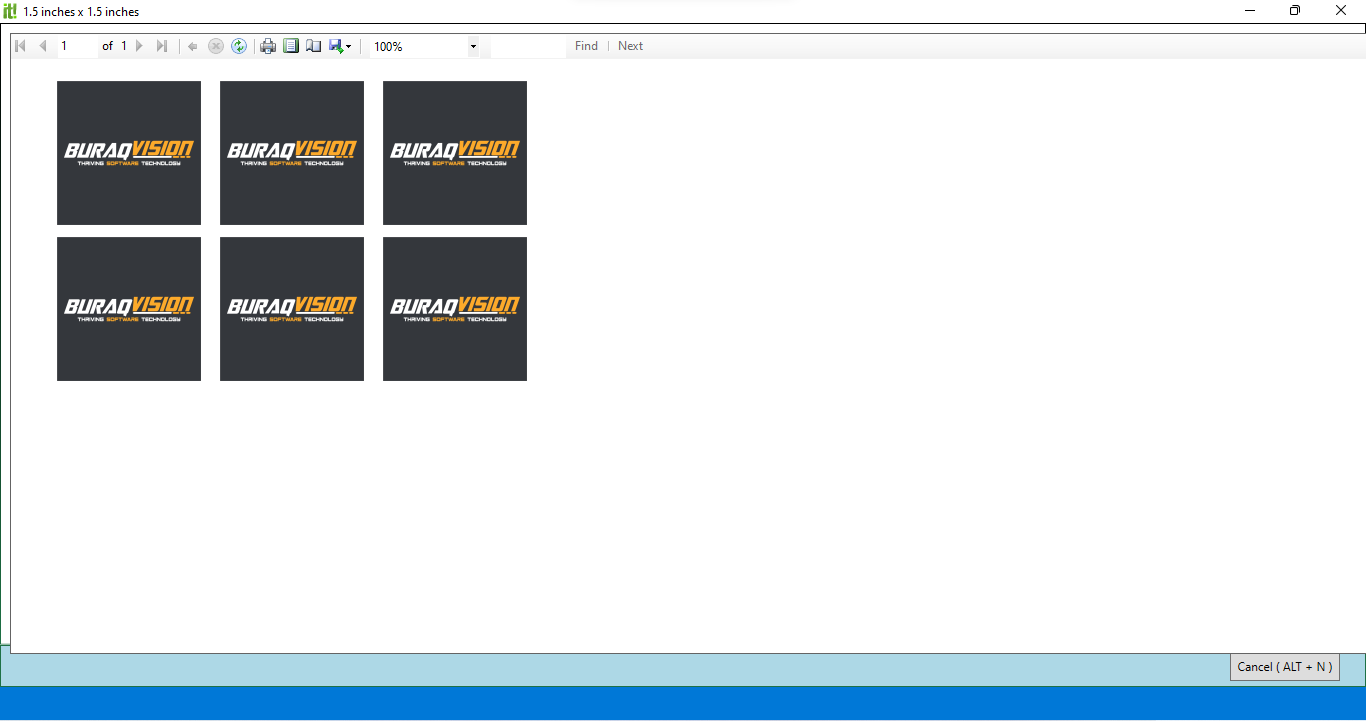
Task: Toggle Print Layout view
Action: 291,46
